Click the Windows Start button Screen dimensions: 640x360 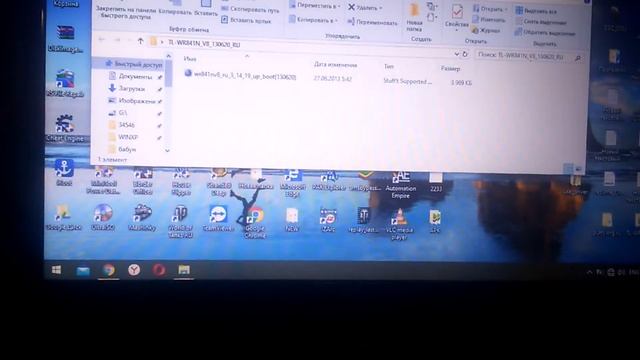click(x=57, y=269)
